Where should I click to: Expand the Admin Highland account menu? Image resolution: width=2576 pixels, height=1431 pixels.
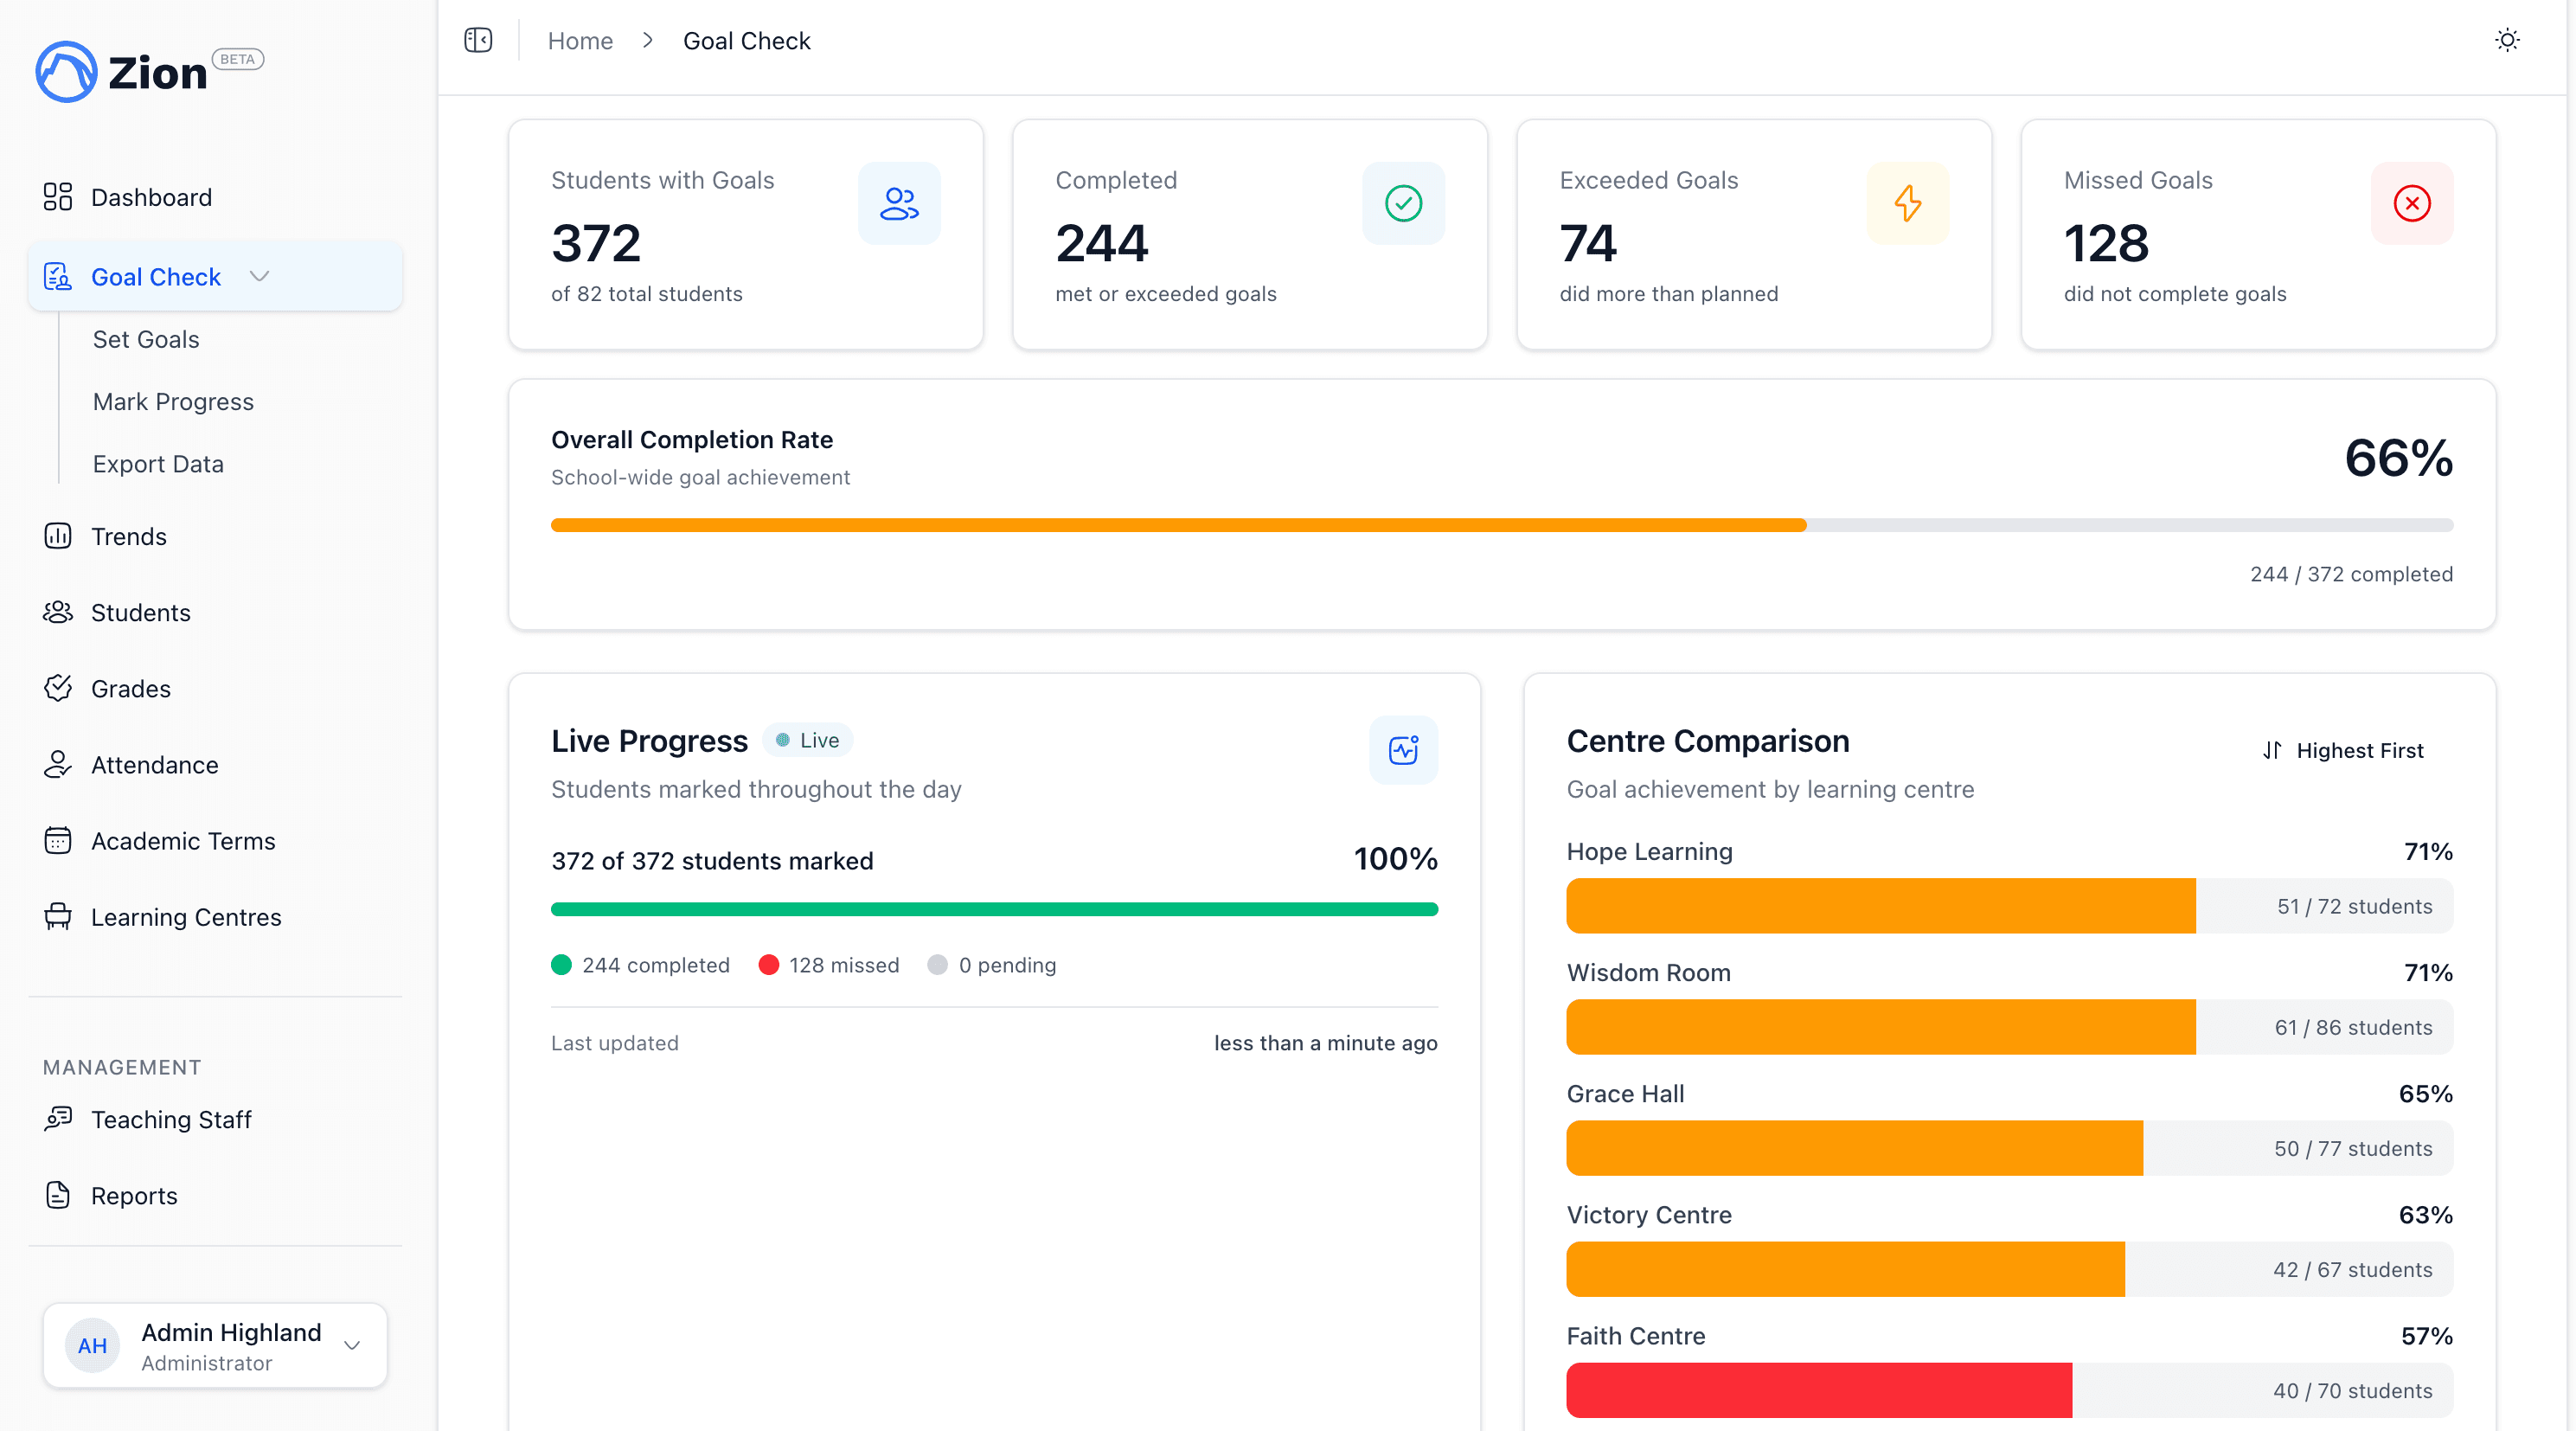click(x=352, y=1345)
